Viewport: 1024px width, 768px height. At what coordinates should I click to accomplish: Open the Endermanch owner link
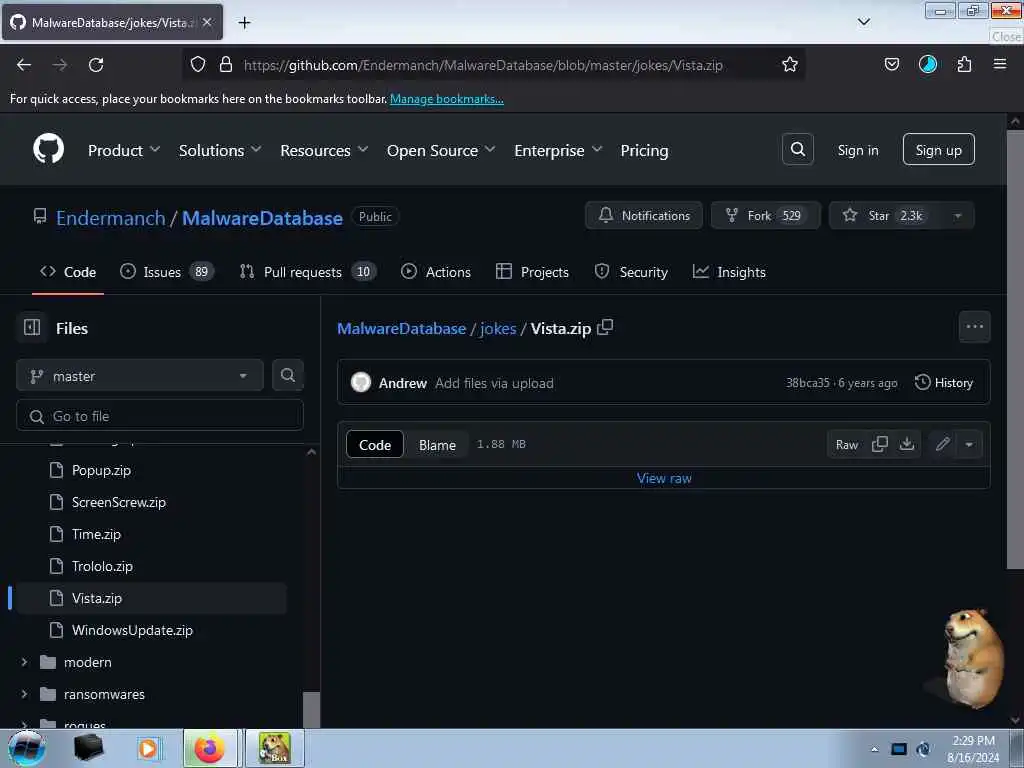pos(110,218)
